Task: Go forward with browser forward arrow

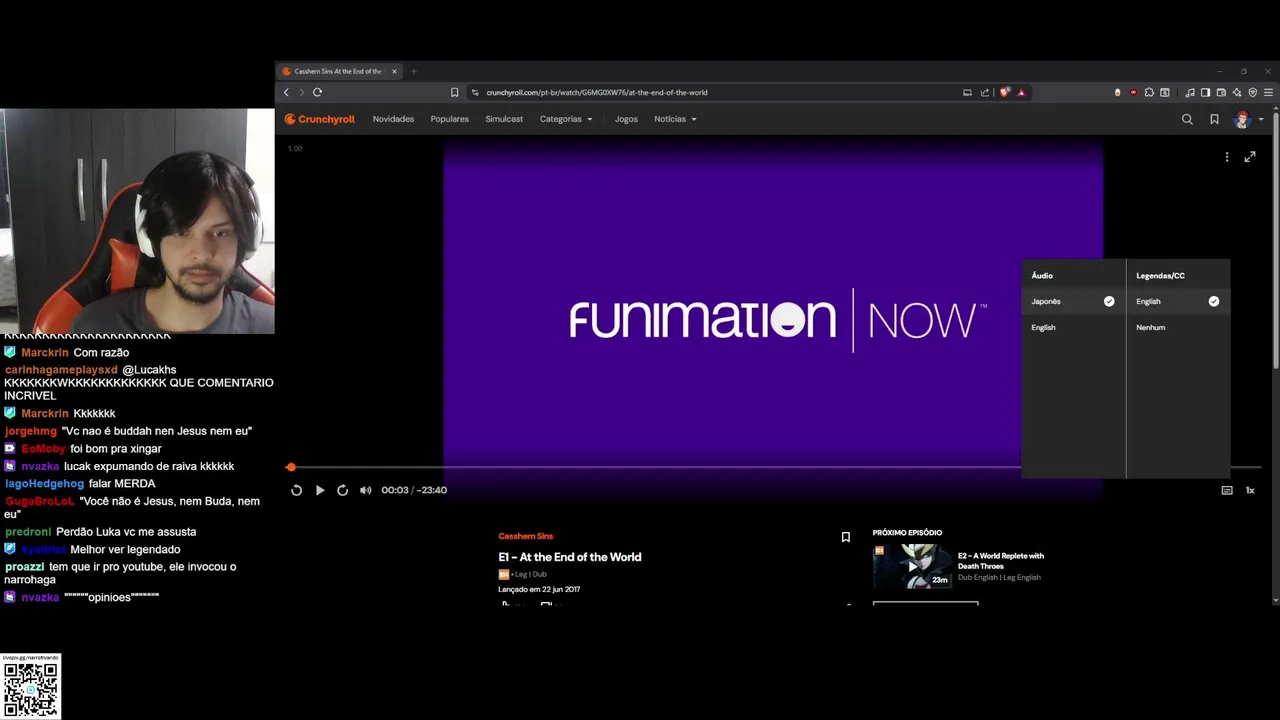Action: pyautogui.click(x=301, y=92)
